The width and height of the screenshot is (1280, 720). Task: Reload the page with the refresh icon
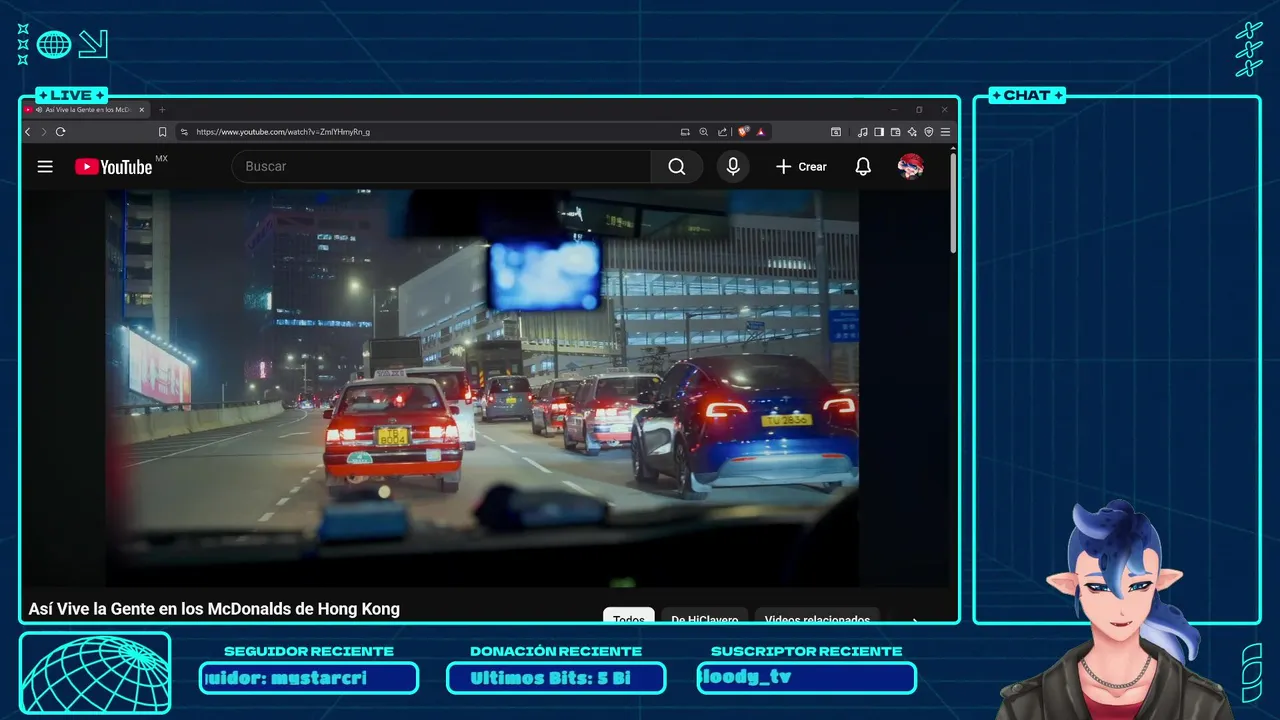[x=61, y=132]
